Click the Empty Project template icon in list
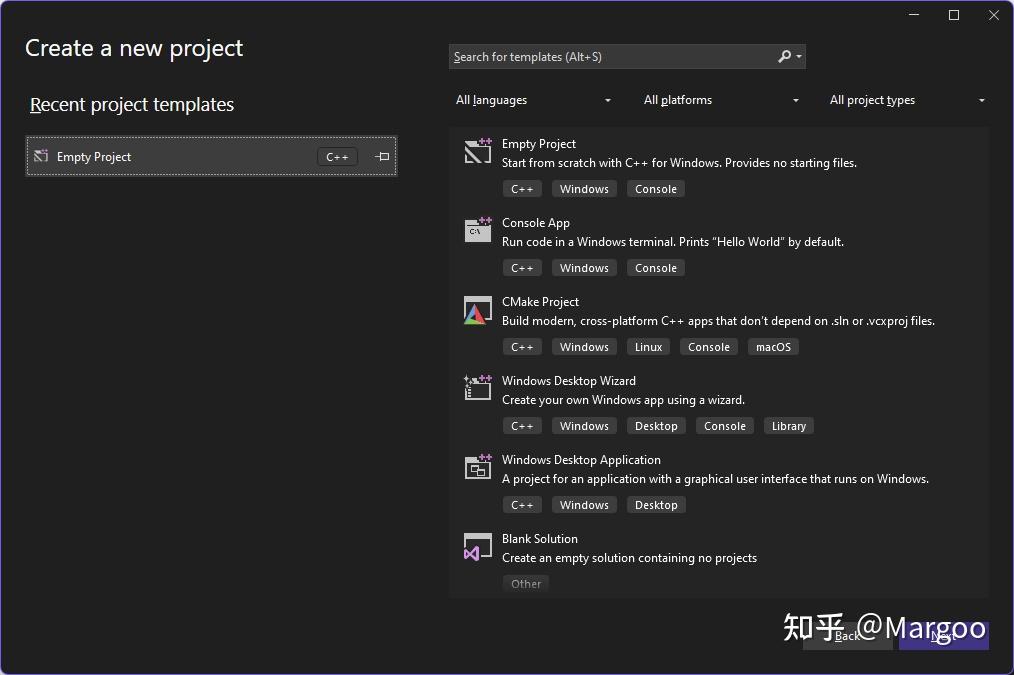 point(478,151)
